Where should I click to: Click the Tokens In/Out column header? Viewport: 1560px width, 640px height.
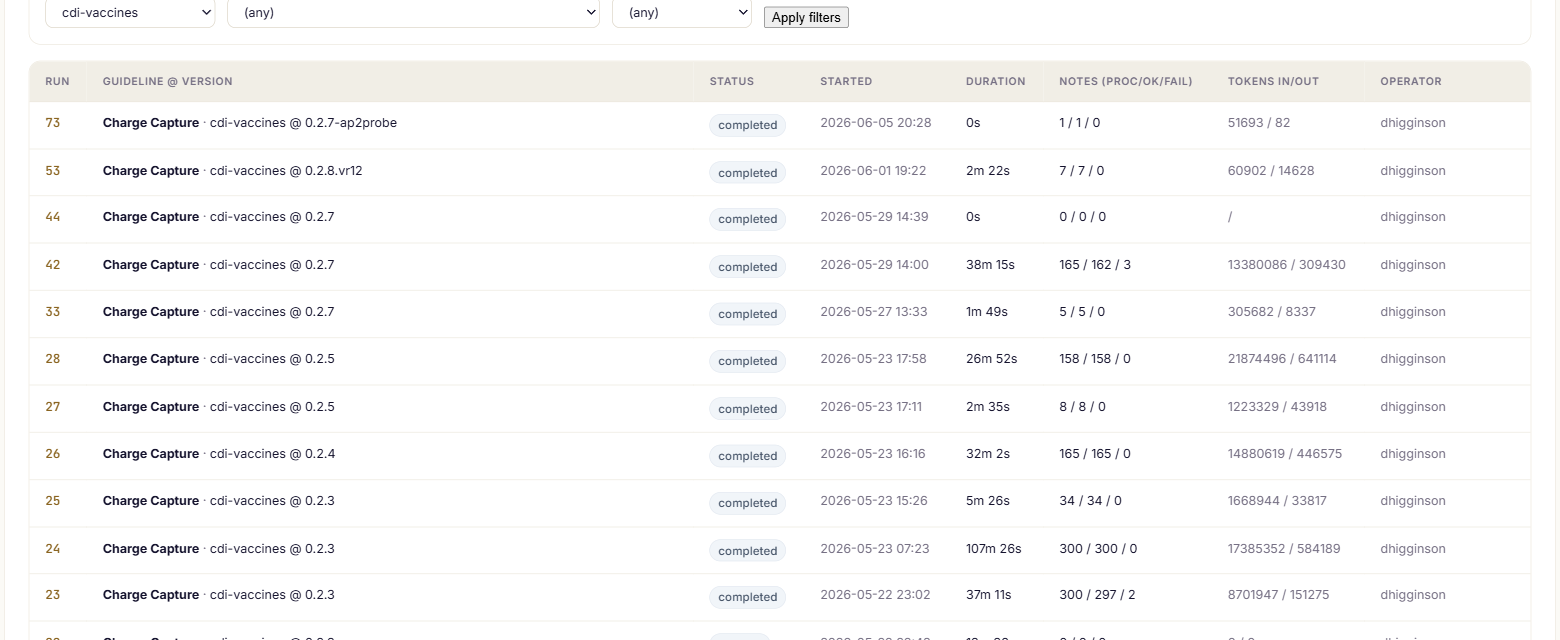point(1273,81)
